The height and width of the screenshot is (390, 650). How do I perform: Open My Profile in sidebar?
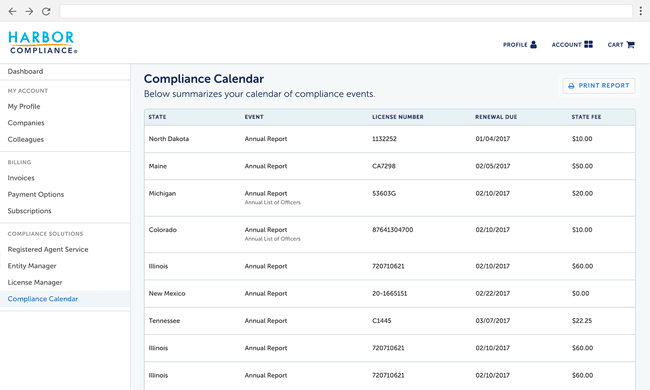point(24,107)
